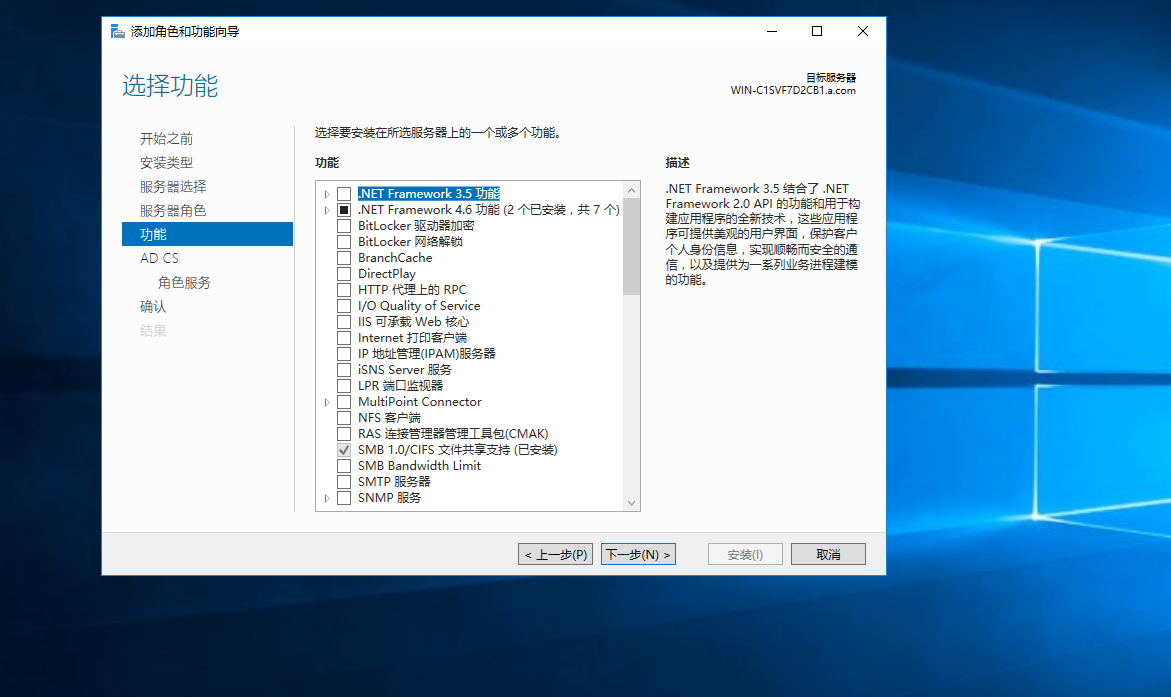Open 角色服务 sub-step

tap(184, 282)
